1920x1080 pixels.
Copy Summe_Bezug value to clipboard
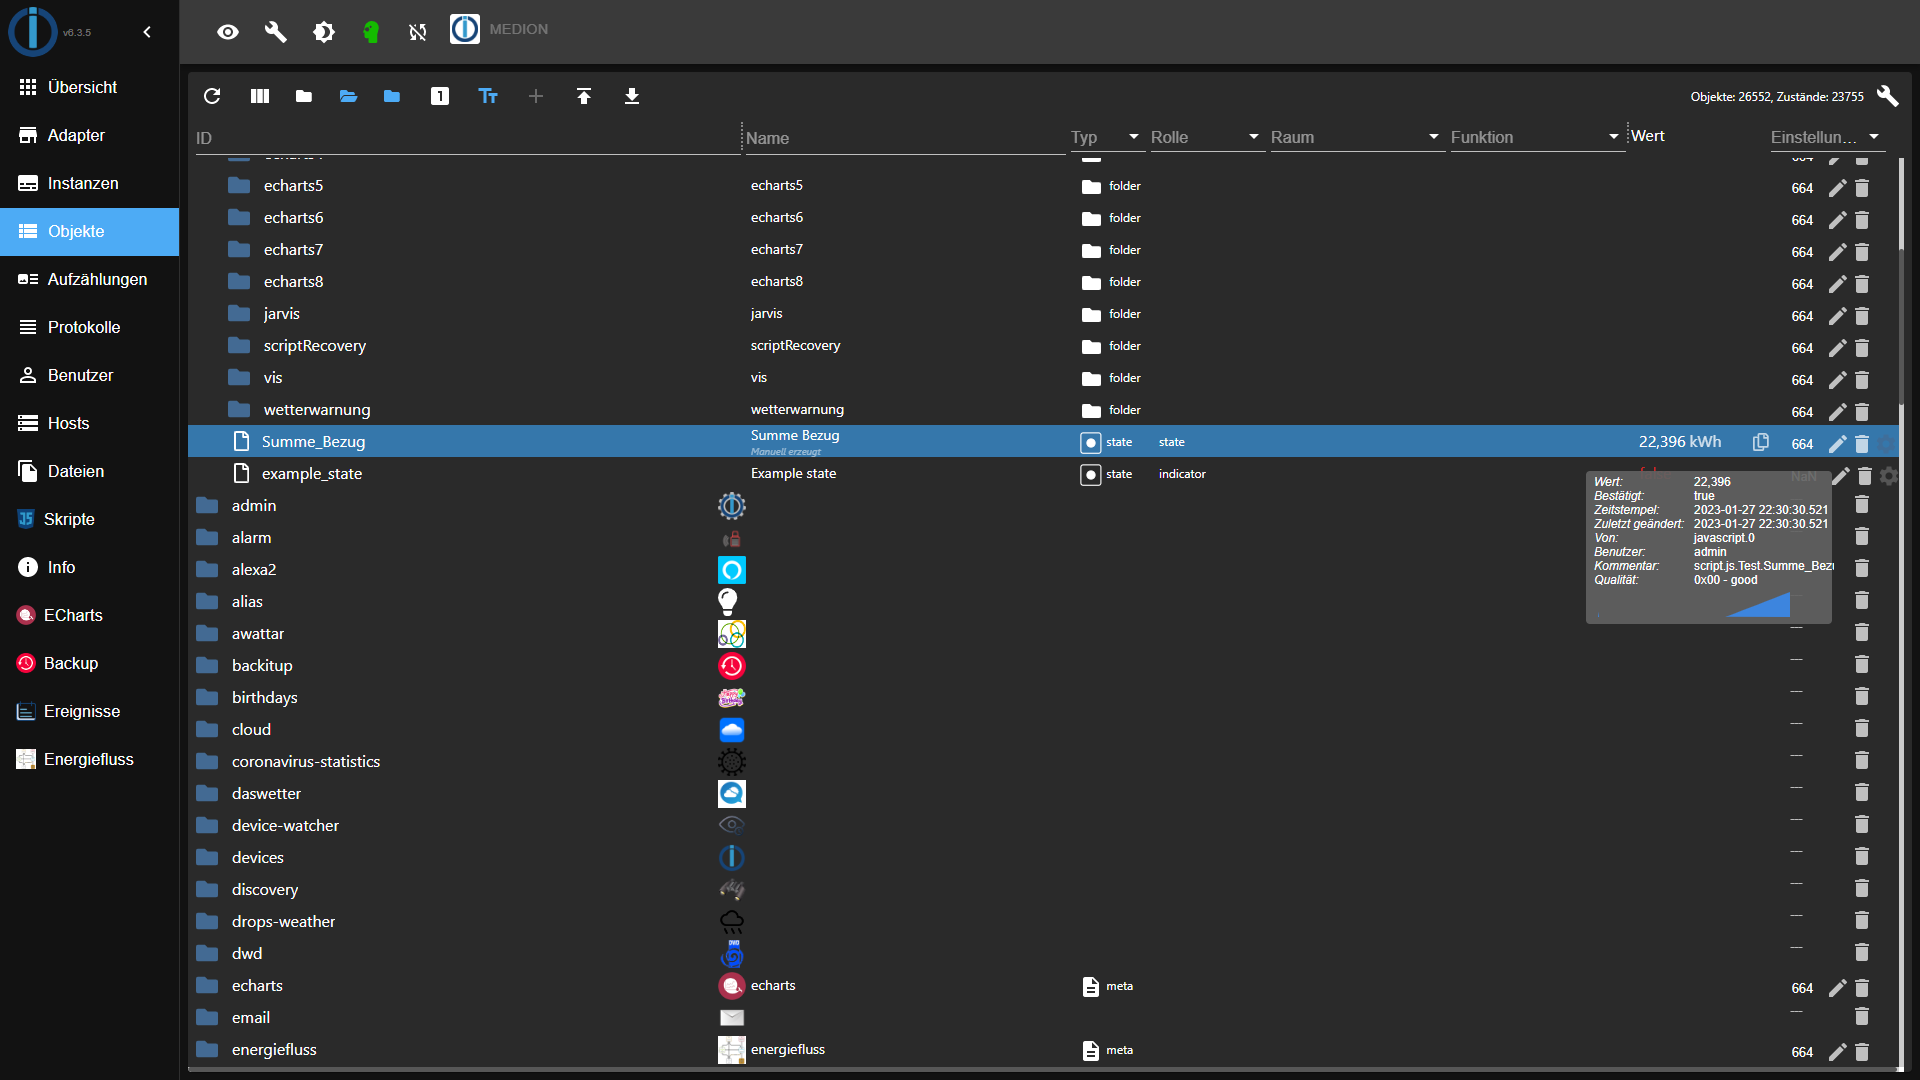(x=1761, y=442)
